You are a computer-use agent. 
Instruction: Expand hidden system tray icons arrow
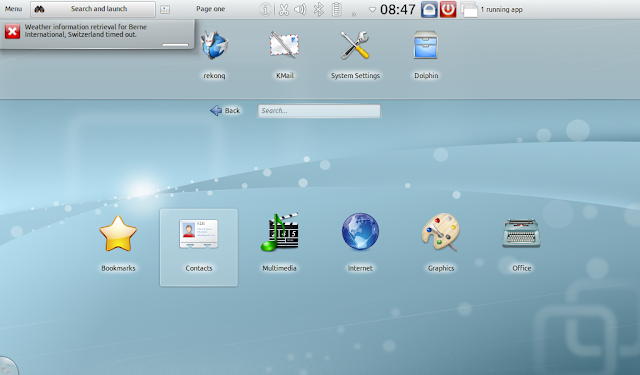tap(372, 9)
